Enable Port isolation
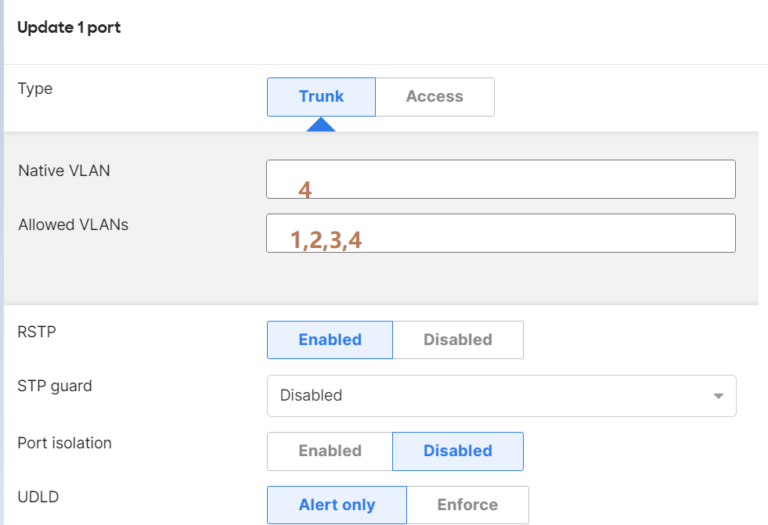Image resolution: width=768 pixels, height=525 pixels. [x=330, y=451]
